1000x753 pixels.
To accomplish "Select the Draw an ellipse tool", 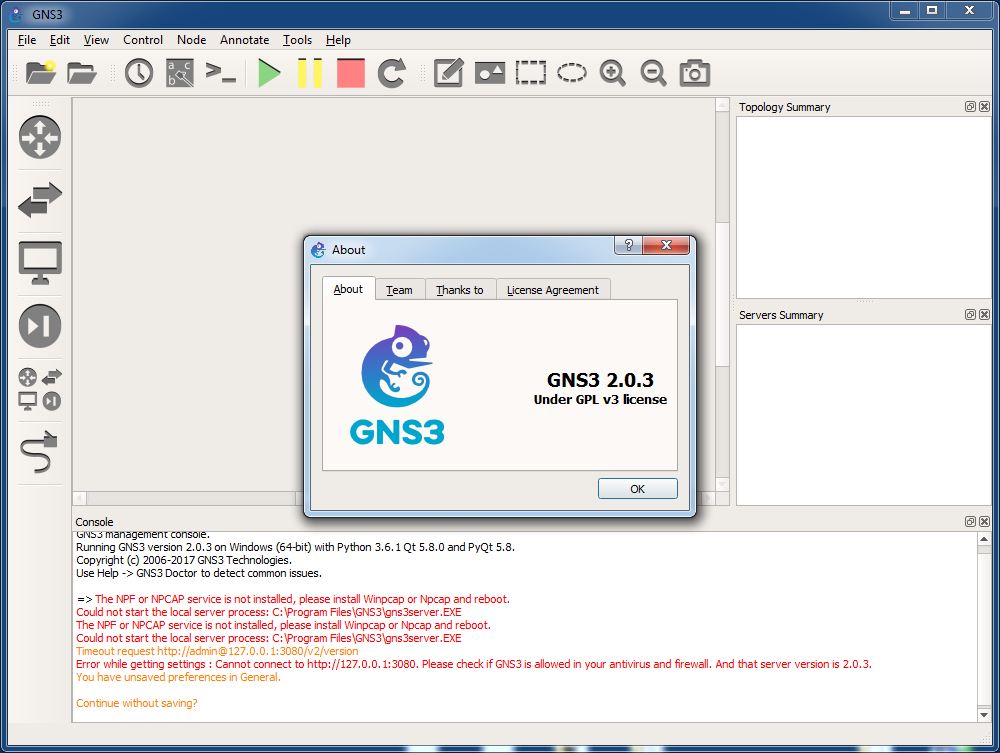I will tap(571, 73).
